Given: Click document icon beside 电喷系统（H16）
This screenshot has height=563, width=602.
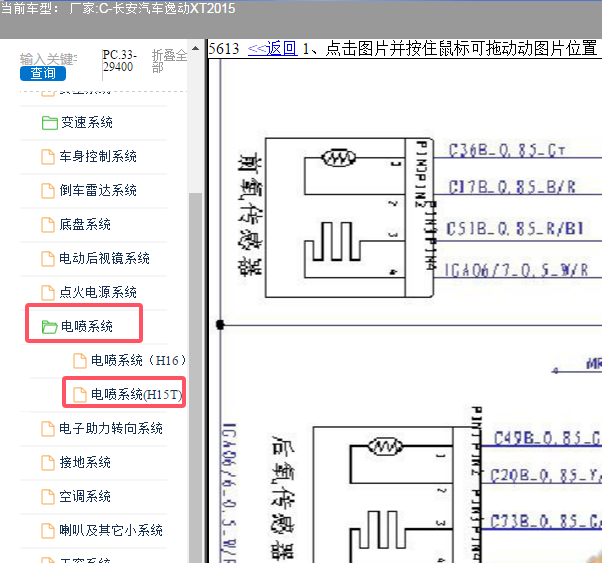Looking at the screenshot, I should click(80, 361).
